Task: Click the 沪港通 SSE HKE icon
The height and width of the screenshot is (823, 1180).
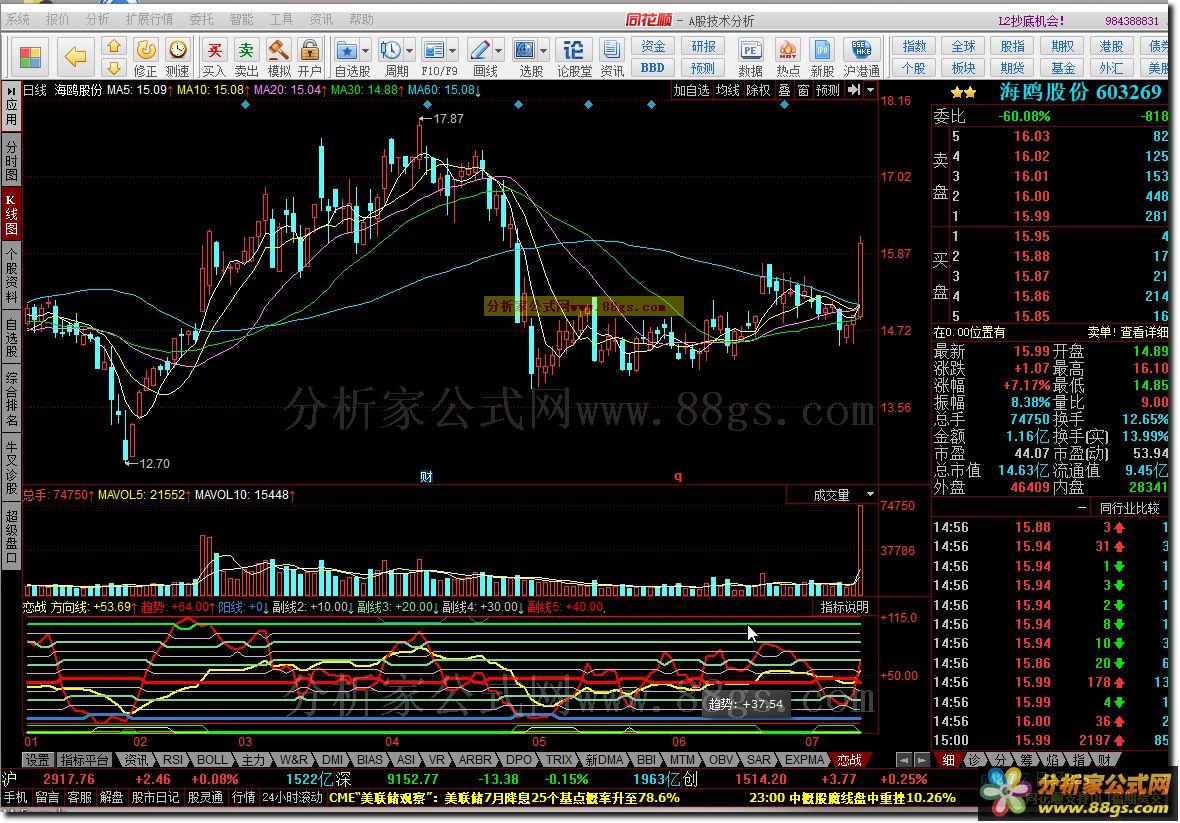Action: pos(862,58)
